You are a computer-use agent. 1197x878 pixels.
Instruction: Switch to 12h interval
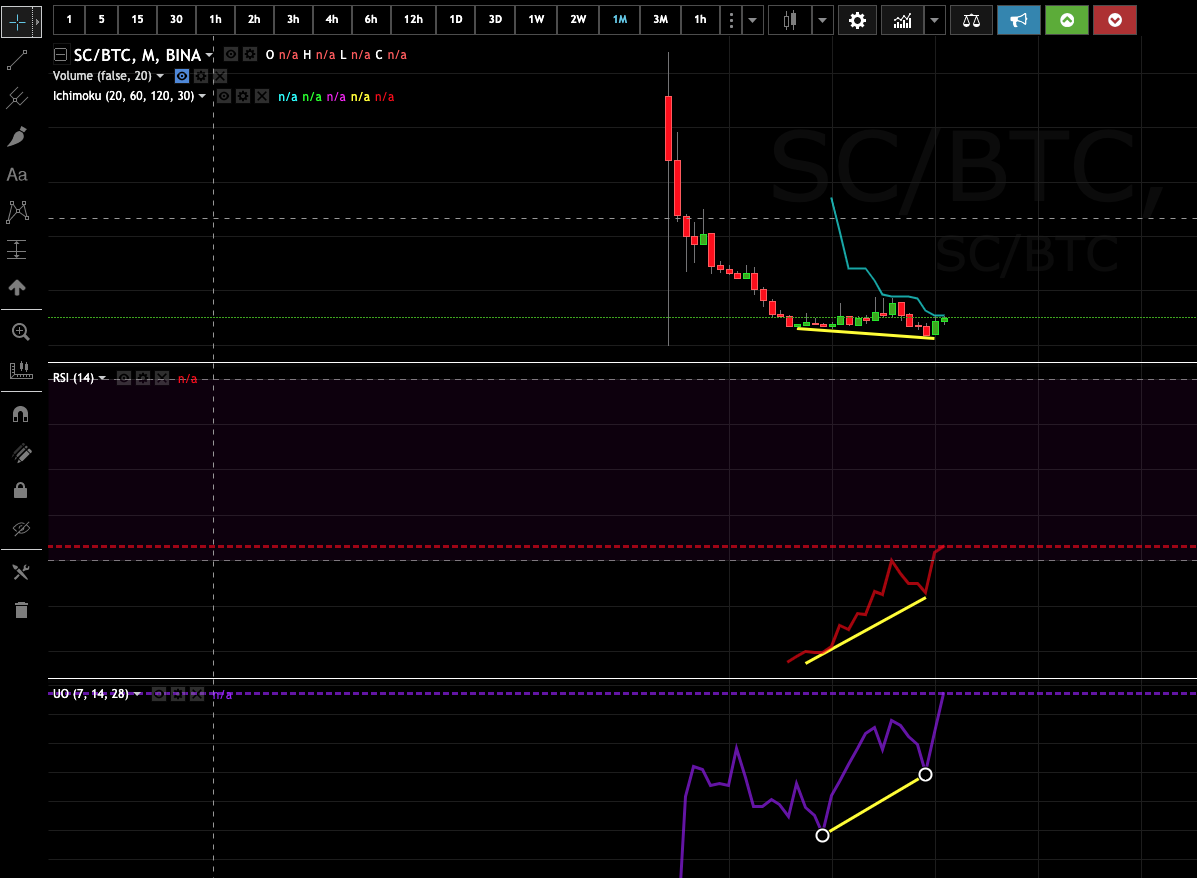[413, 20]
